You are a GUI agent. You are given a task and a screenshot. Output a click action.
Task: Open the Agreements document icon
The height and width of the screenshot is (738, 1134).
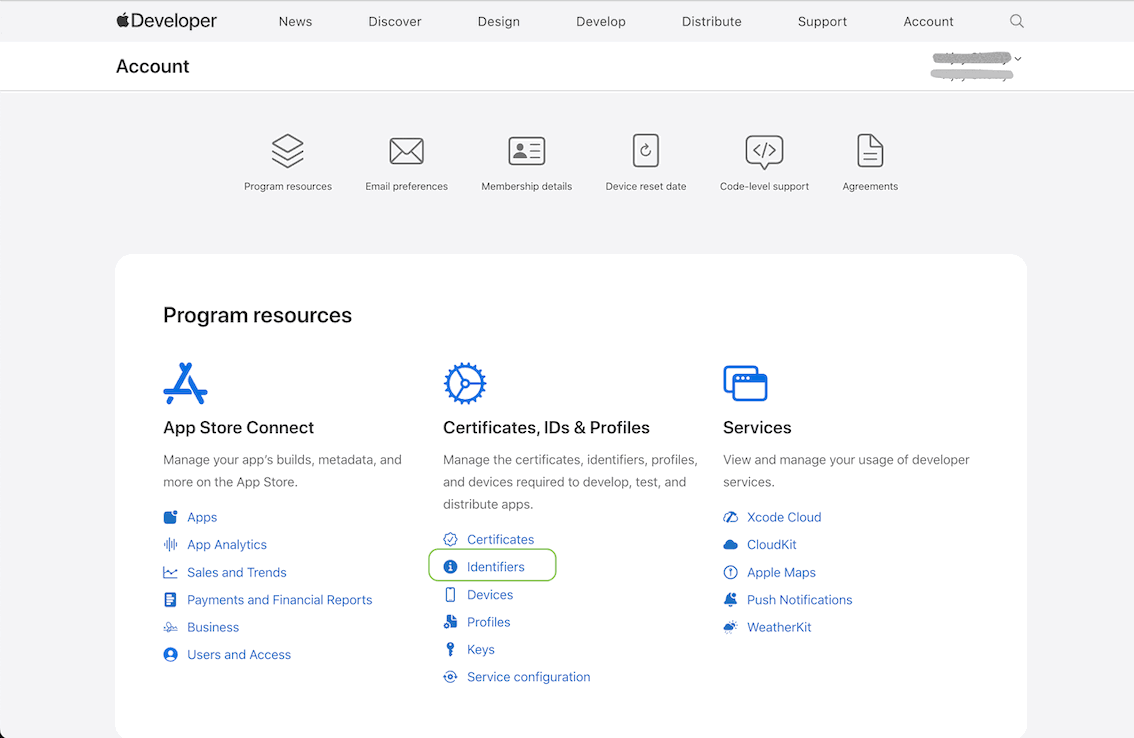[x=870, y=150]
